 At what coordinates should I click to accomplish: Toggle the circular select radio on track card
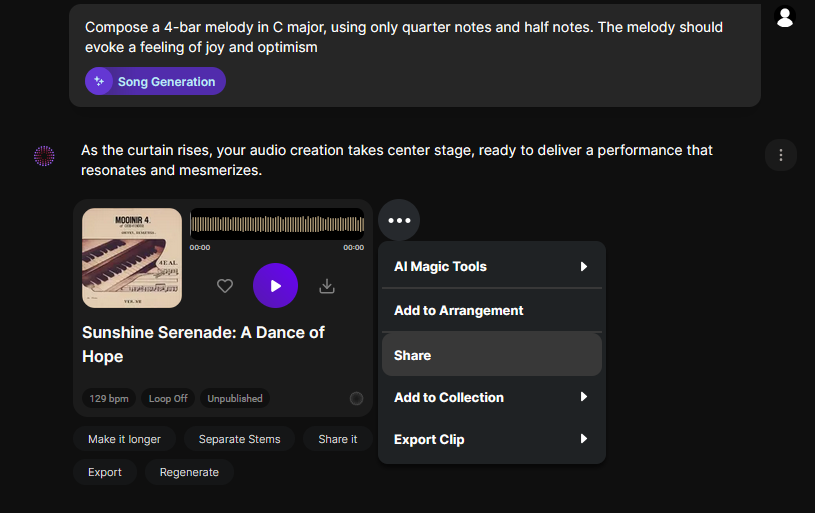356,398
